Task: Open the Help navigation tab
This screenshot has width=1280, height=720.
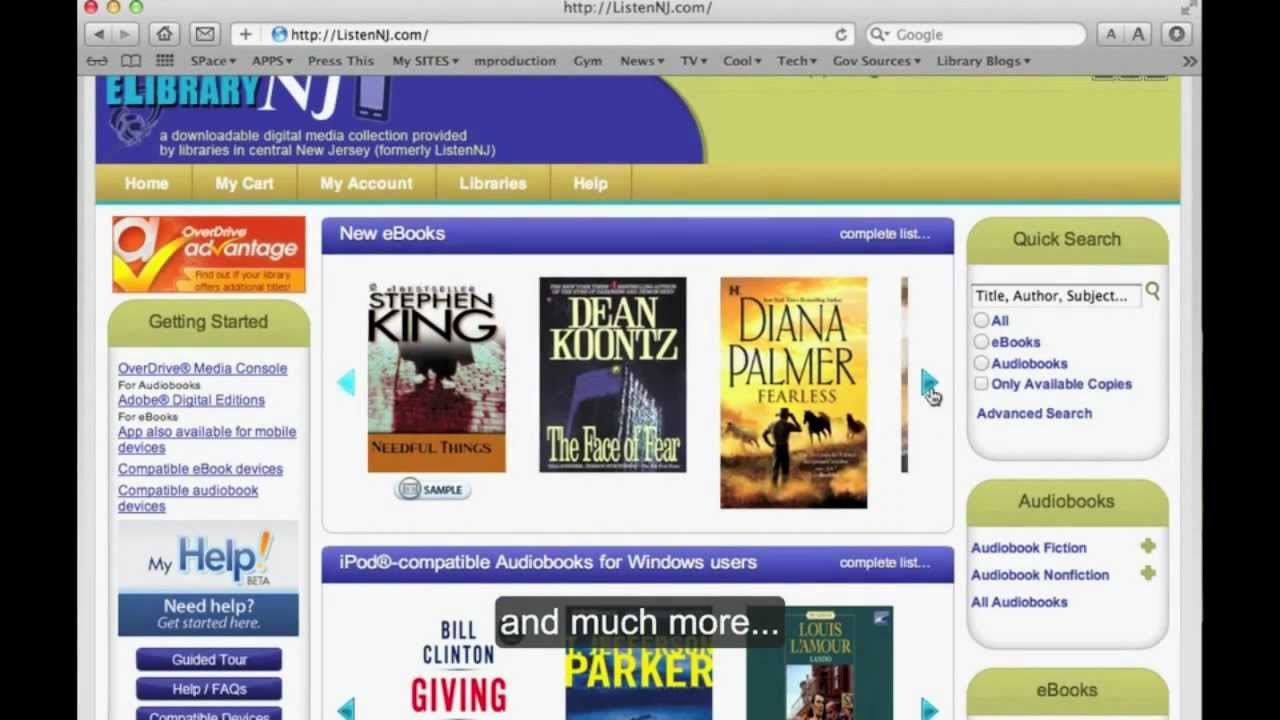Action: (x=590, y=183)
